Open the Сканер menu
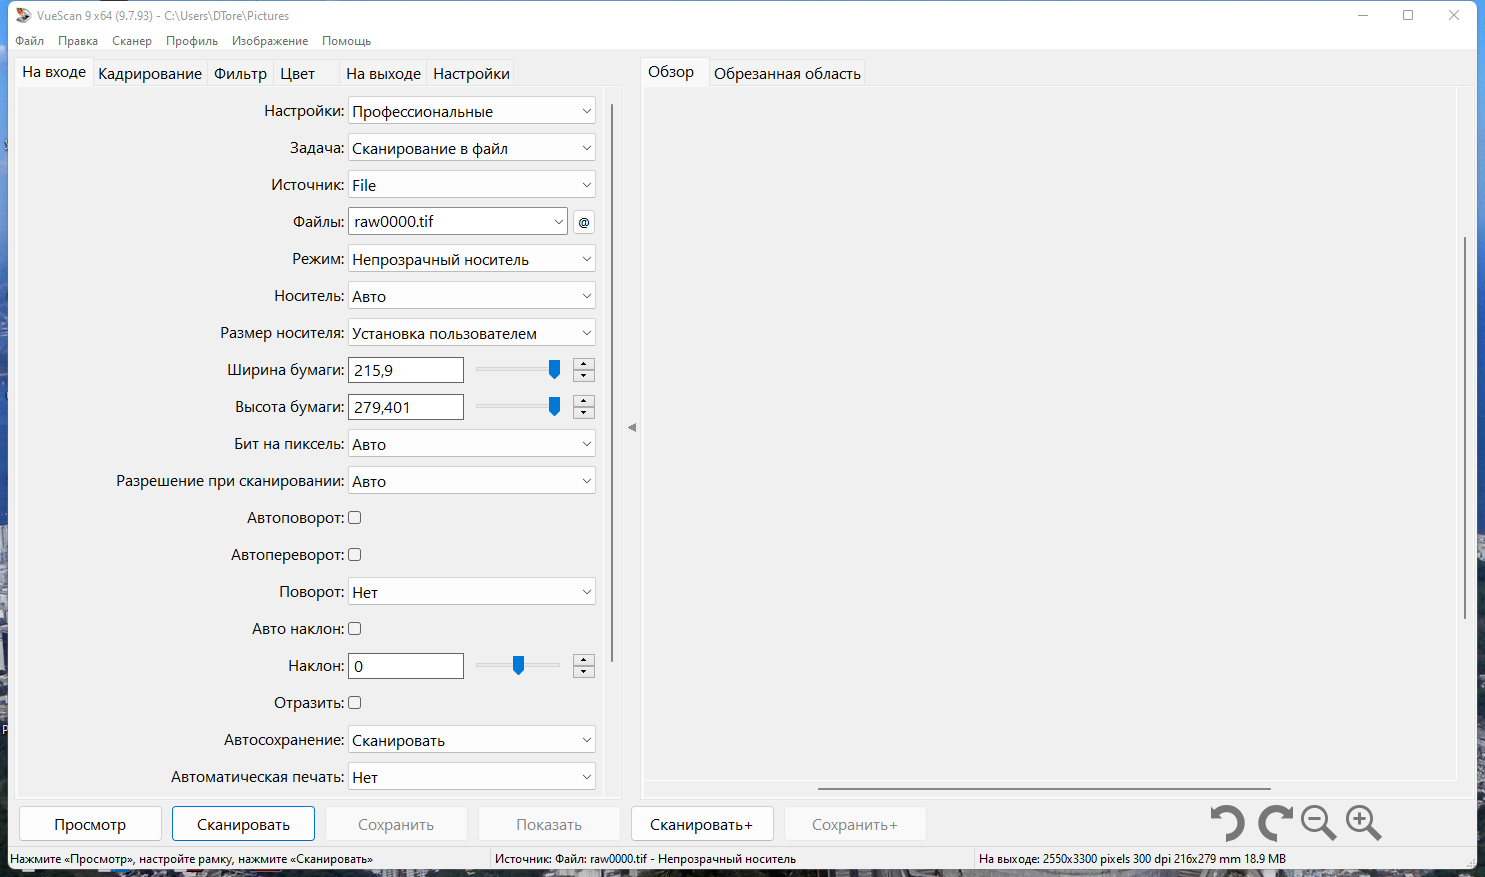Image resolution: width=1485 pixels, height=877 pixels. (x=132, y=41)
